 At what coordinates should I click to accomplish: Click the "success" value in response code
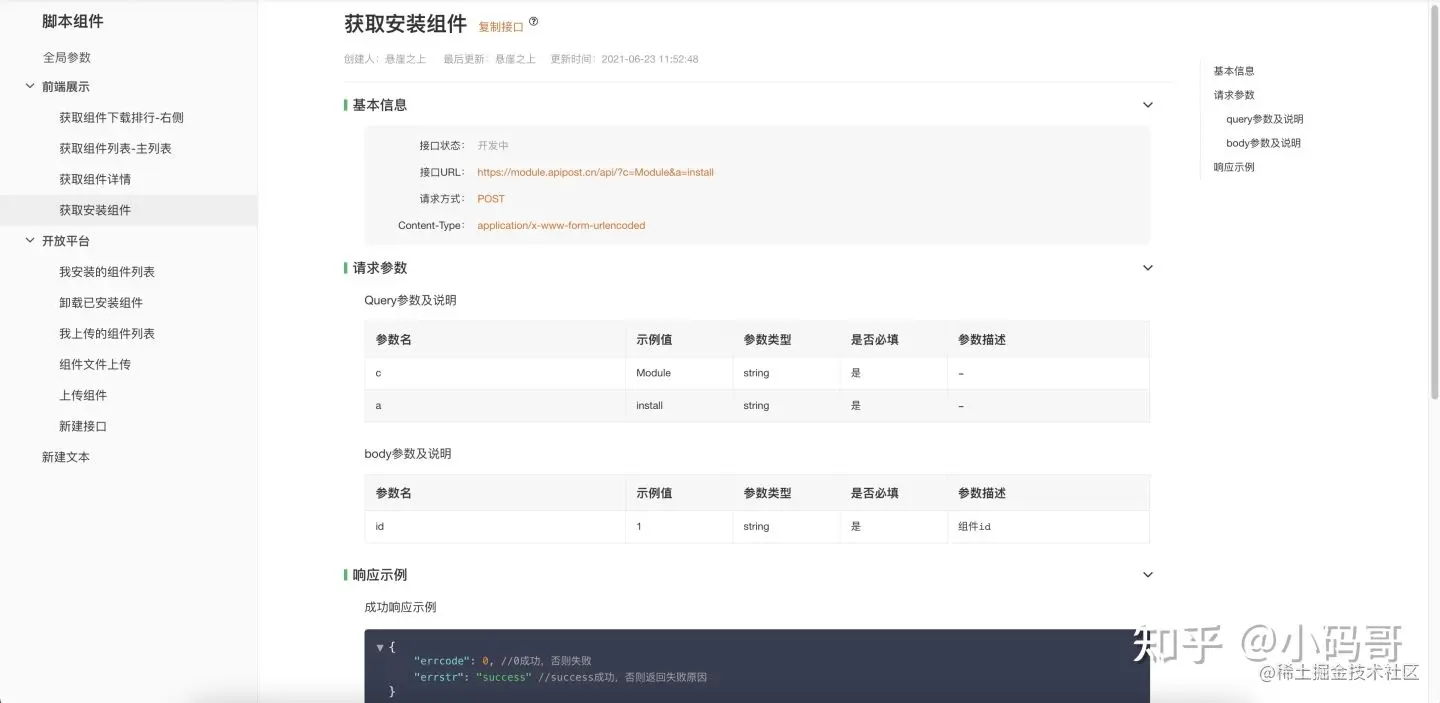[x=504, y=677]
